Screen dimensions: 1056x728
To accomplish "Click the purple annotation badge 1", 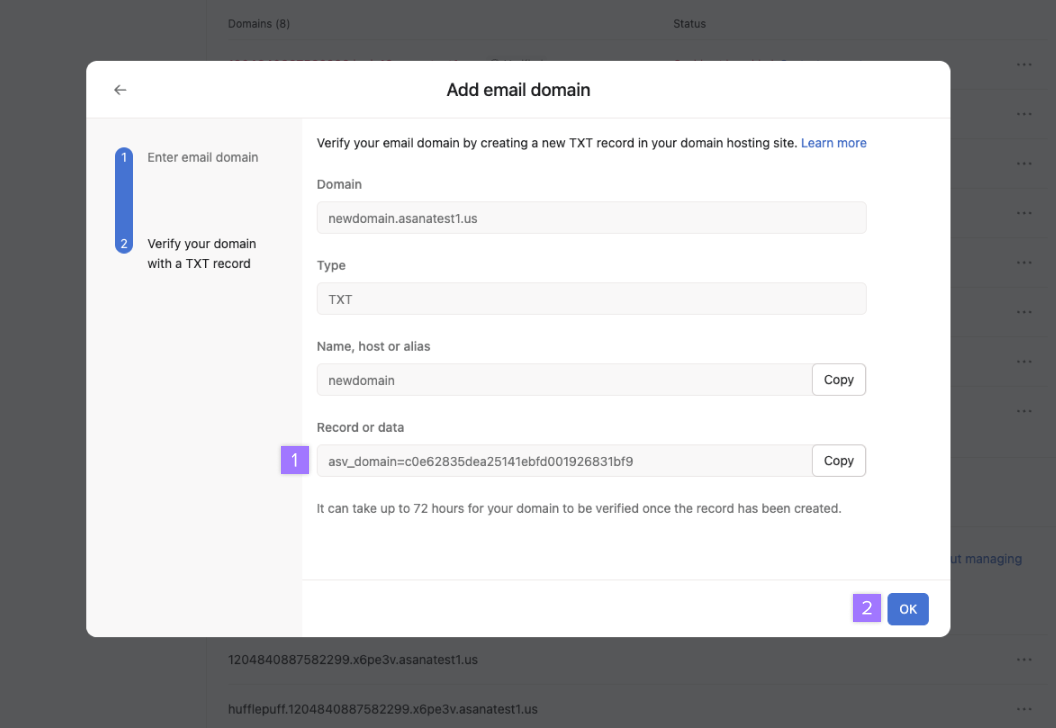I will 295,460.
